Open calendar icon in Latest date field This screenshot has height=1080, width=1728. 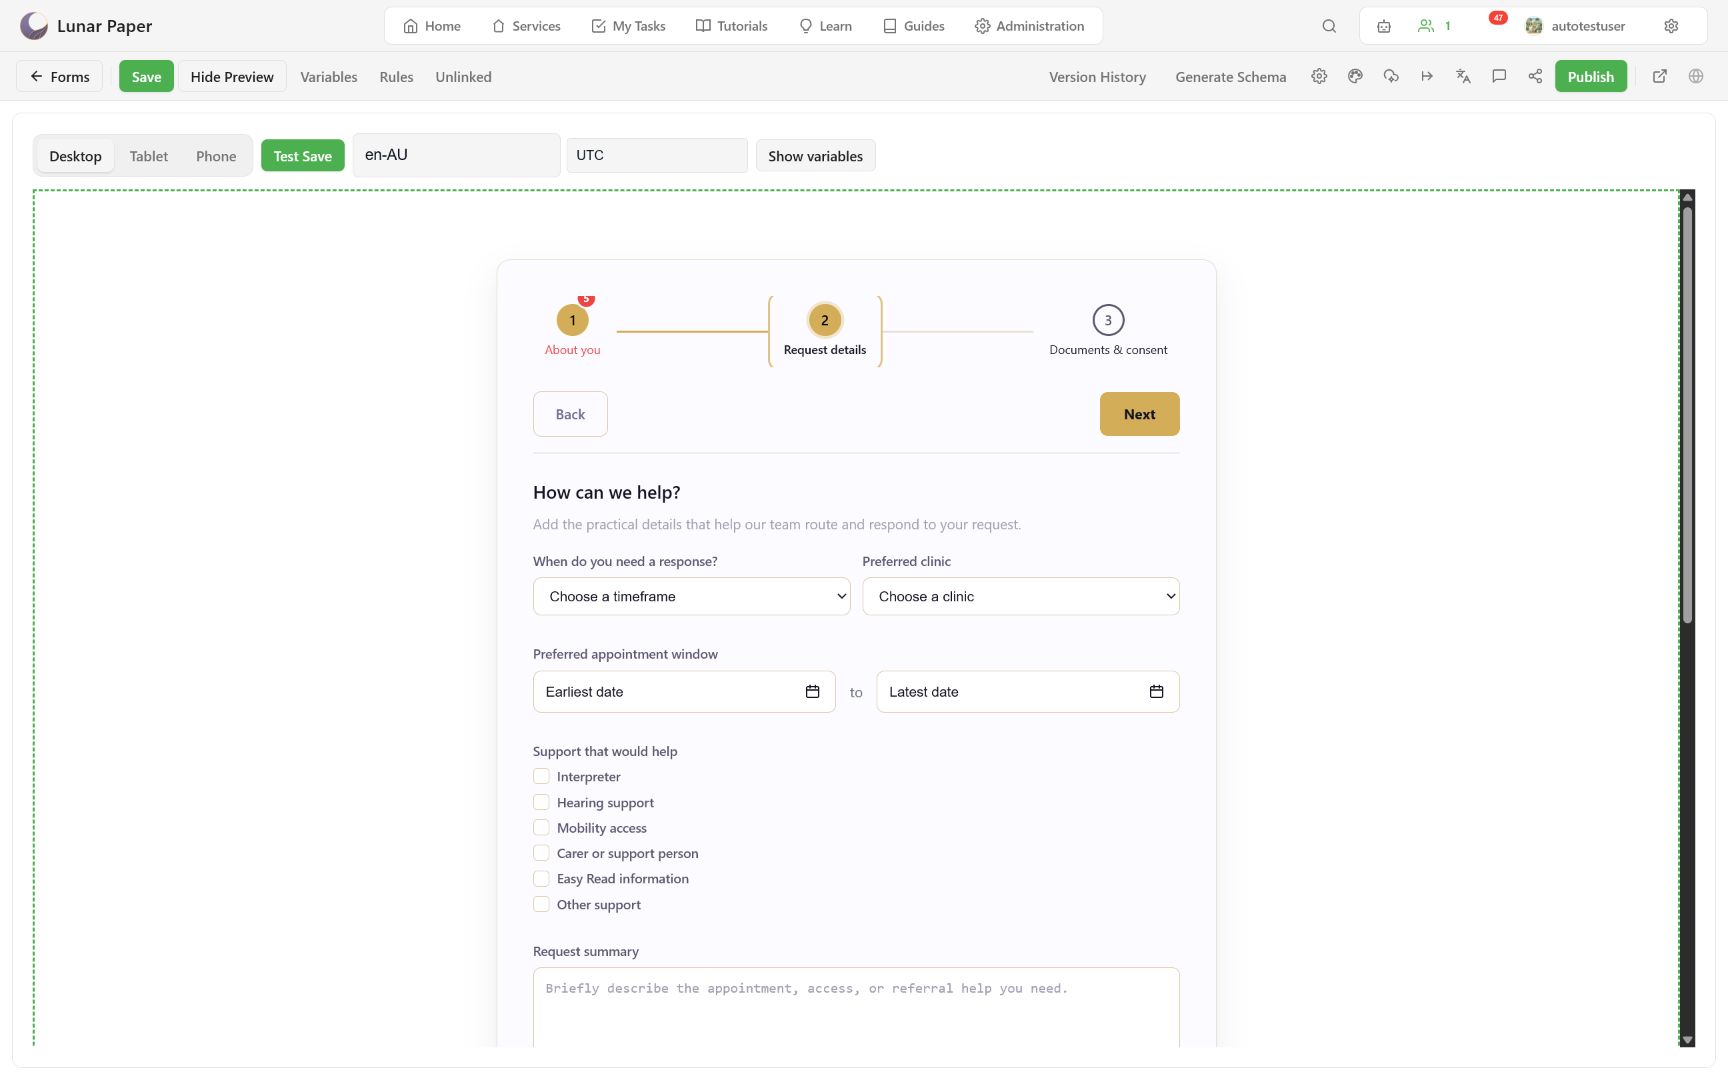pos(1156,692)
